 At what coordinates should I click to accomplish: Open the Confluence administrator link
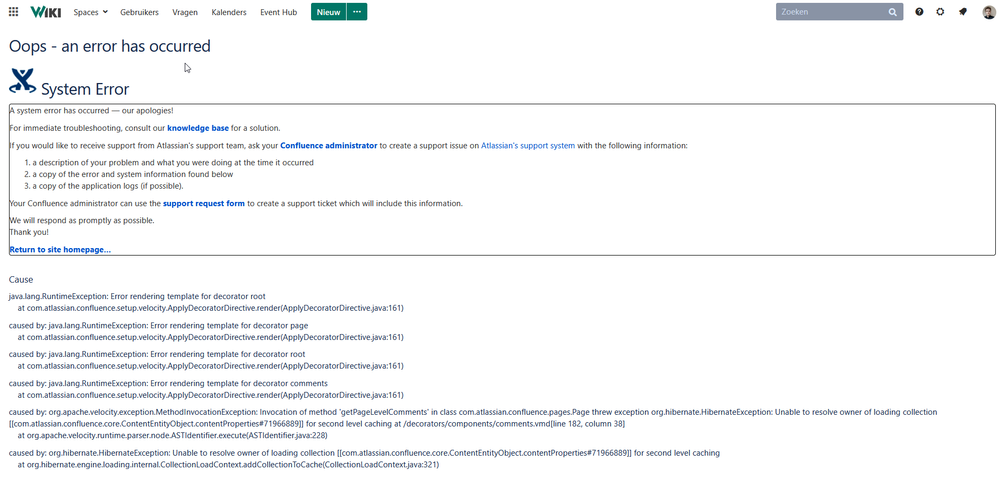328,146
